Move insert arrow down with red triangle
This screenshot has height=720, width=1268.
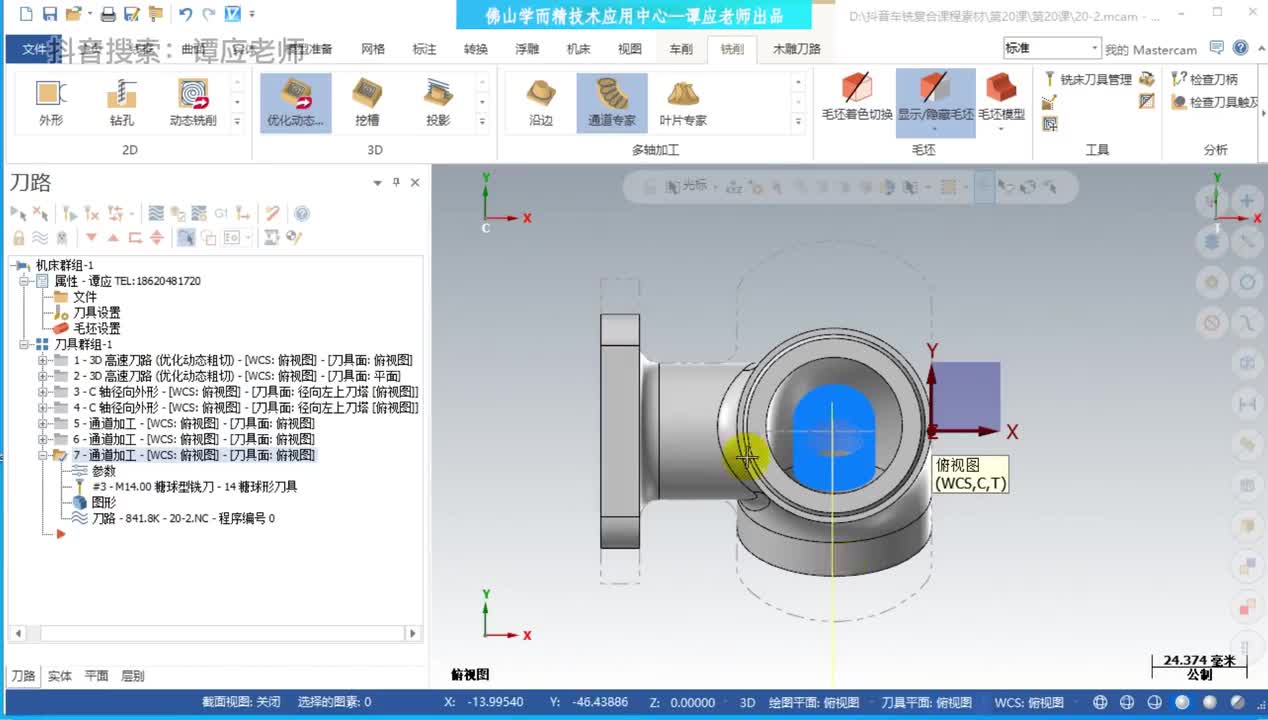tap(91, 237)
